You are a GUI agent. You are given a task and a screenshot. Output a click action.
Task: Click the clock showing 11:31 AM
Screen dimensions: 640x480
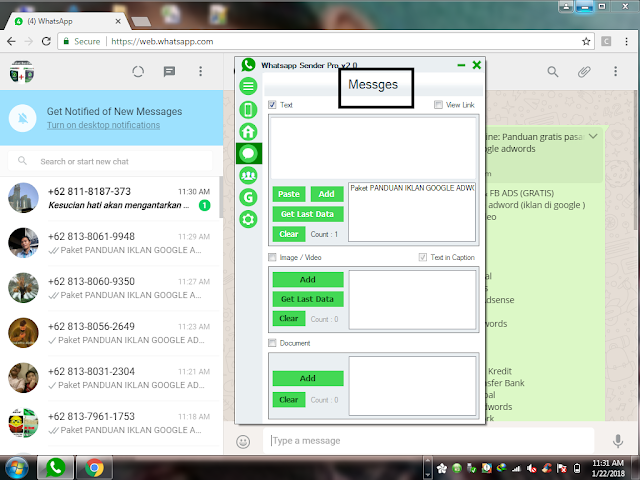pos(608,463)
